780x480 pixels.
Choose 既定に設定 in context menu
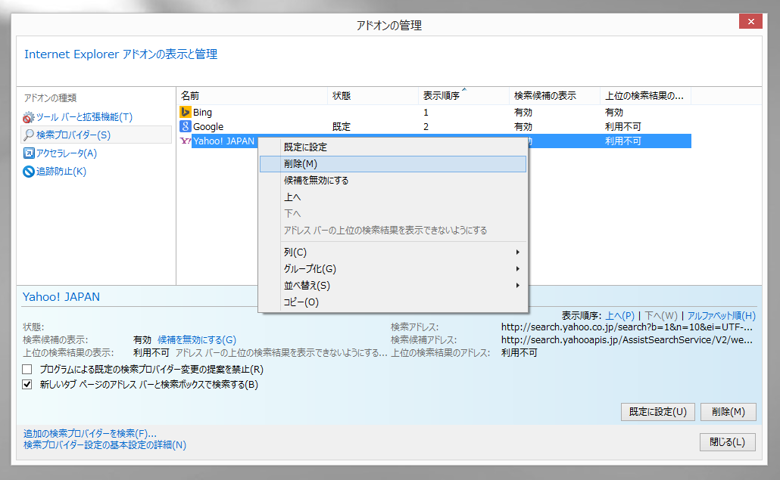point(393,147)
